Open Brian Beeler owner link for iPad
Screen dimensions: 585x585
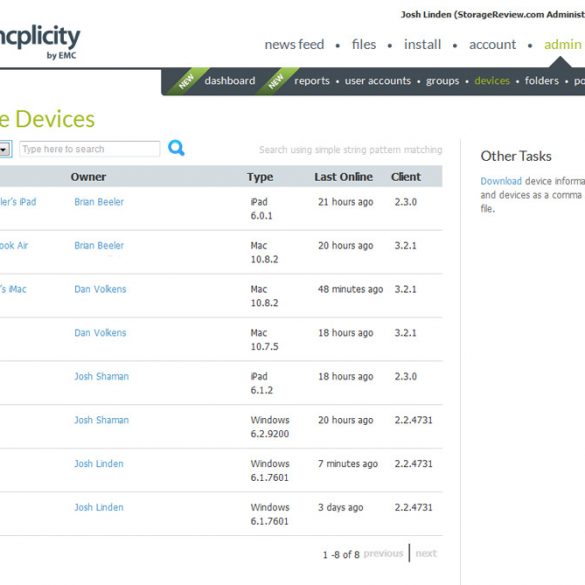click(99, 202)
